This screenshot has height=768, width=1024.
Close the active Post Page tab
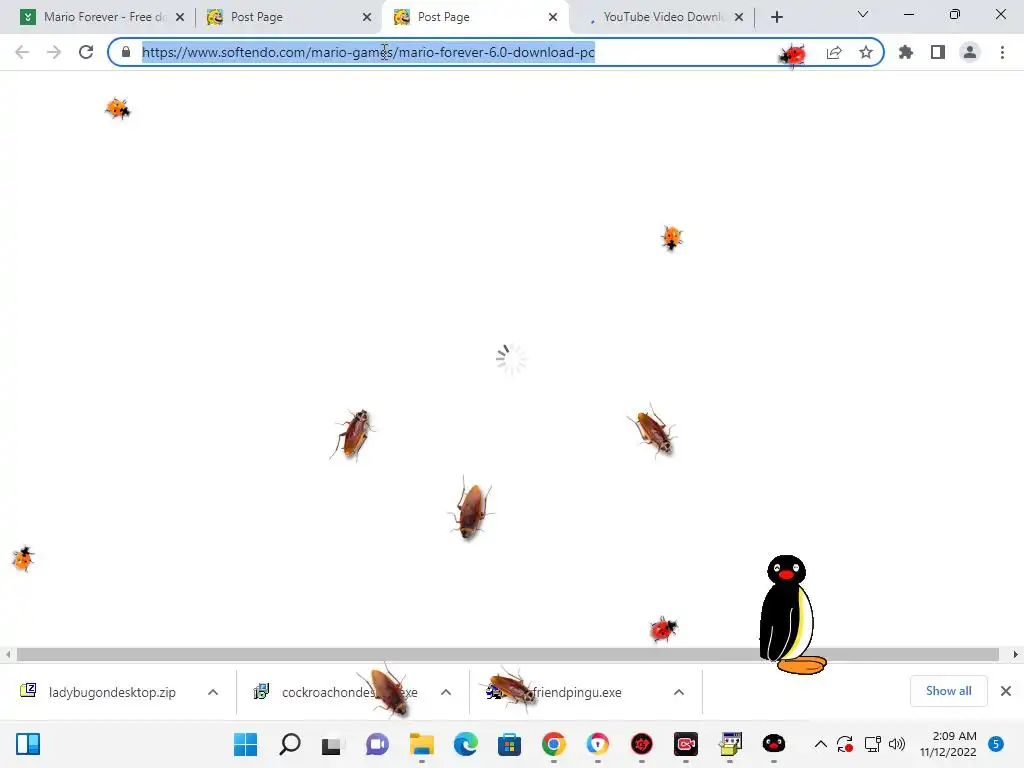tap(553, 17)
